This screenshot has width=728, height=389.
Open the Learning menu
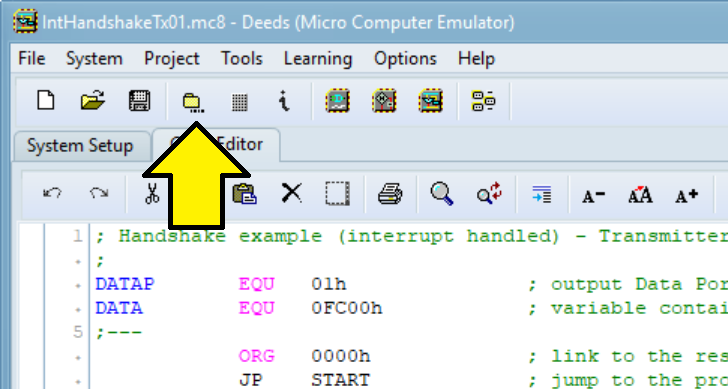coord(318,59)
